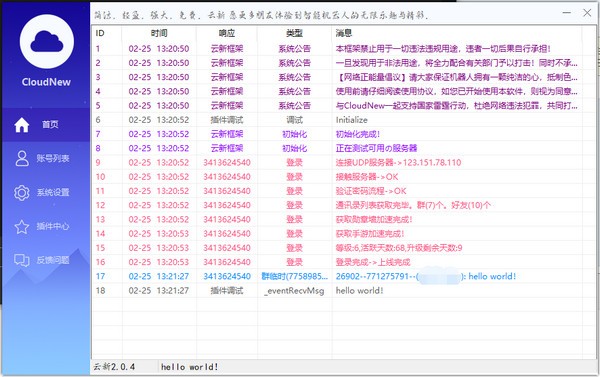Image resolution: width=600 pixels, height=377 pixels.
Task: Select the 登录完成->上线完成 message
Action: [x=373, y=262]
